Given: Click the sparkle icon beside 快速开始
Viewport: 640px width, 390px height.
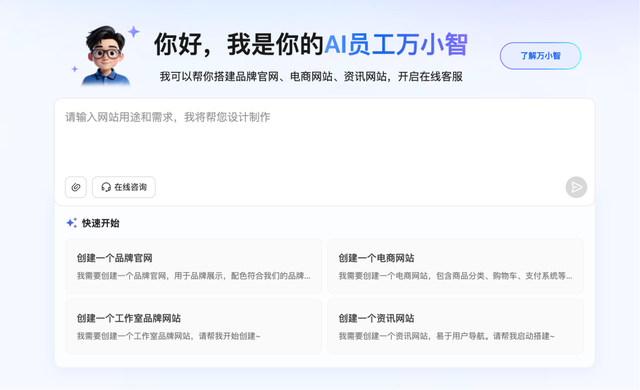Looking at the screenshot, I should click(71, 223).
